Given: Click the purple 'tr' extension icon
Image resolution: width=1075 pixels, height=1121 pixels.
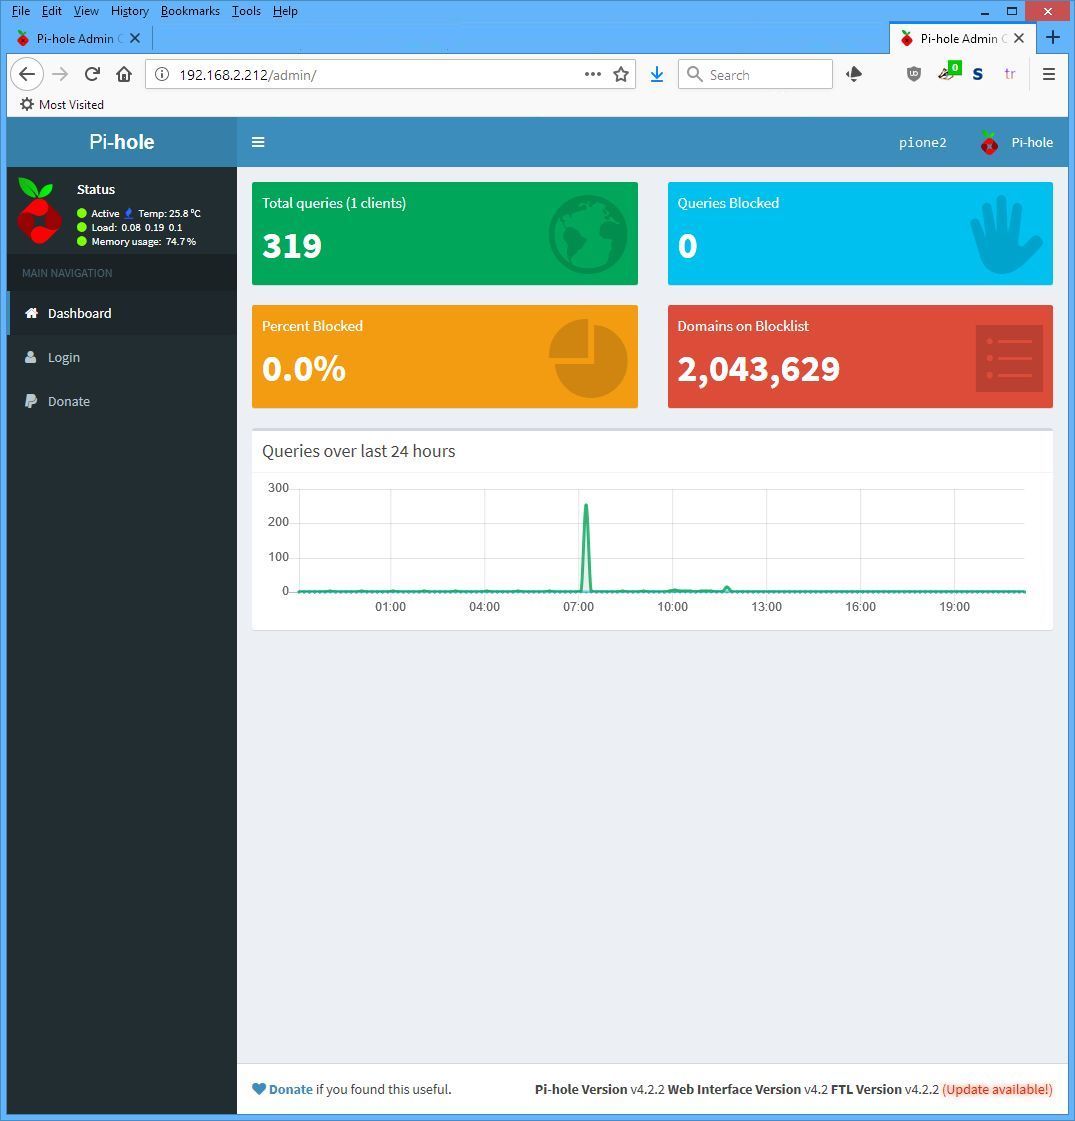Looking at the screenshot, I should point(1010,74).
